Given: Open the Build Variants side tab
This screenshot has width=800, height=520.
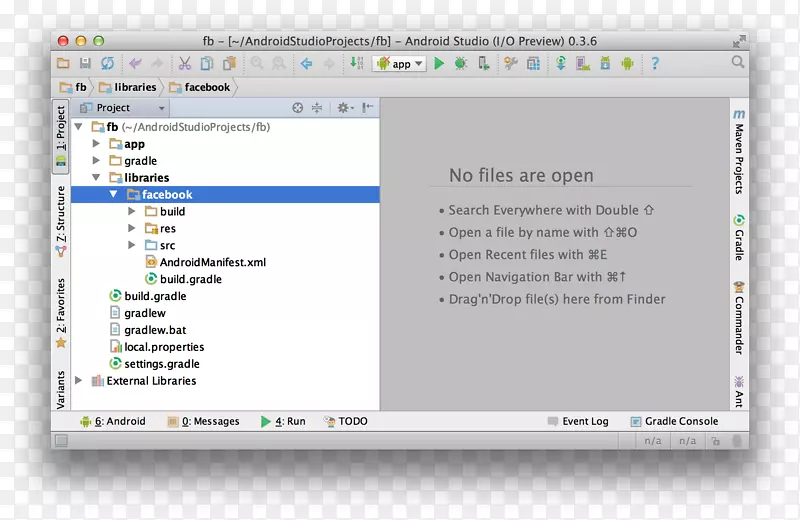Looking at the screenshot, I should tap(61, 389).
